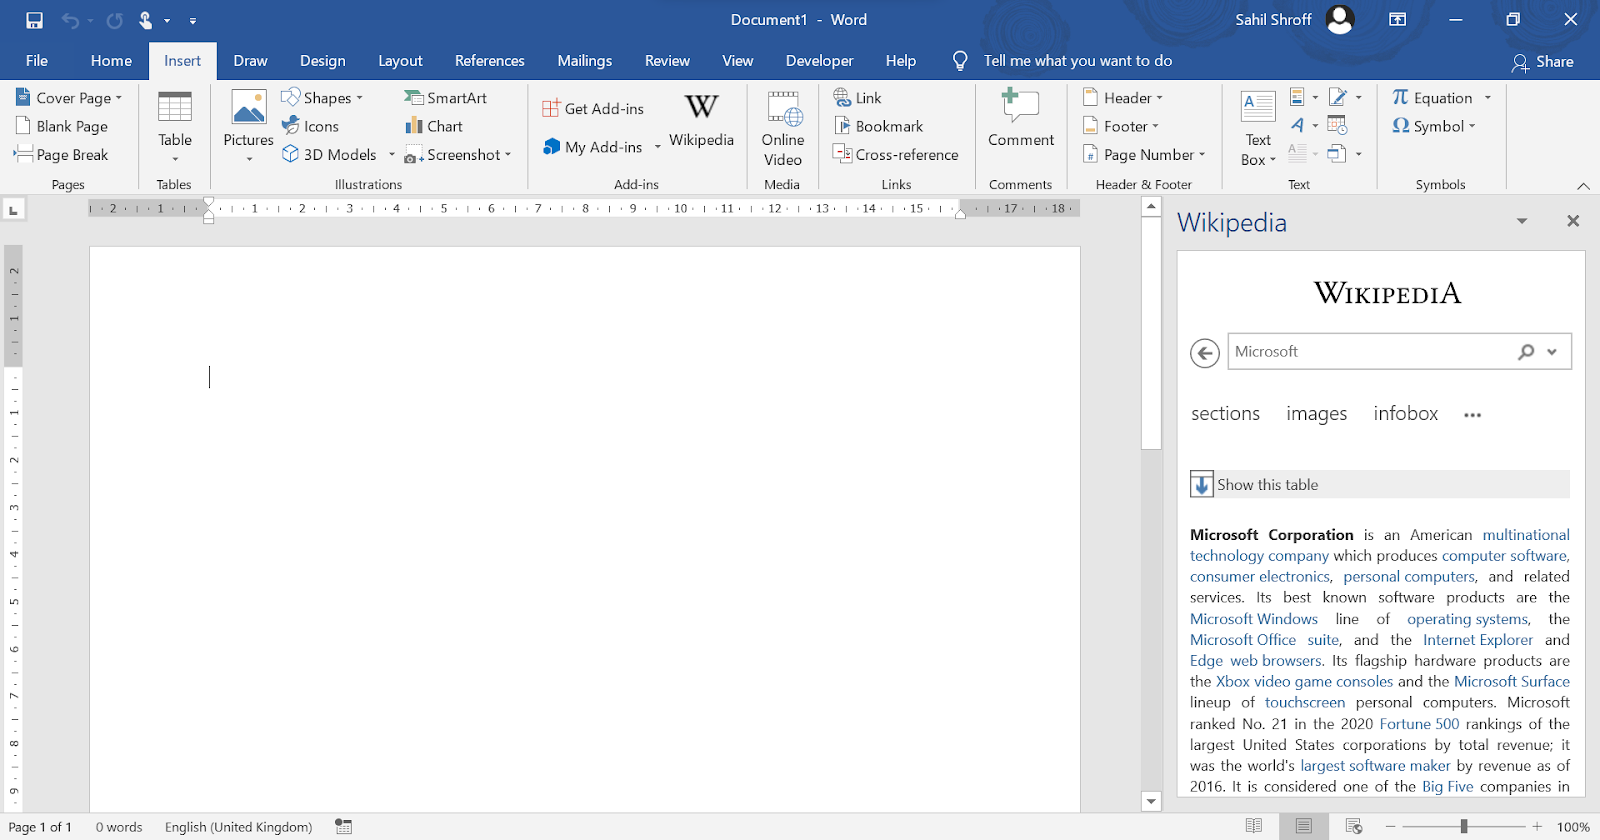Image resolution: width=1600 pixels, height=840 pixels.
Task: Insert a SmartArt graphic
Action: pos(446,98)
